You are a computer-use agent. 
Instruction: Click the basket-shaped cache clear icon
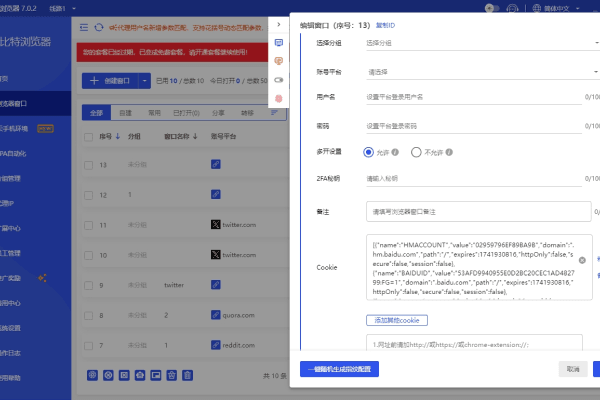[171, 375]
